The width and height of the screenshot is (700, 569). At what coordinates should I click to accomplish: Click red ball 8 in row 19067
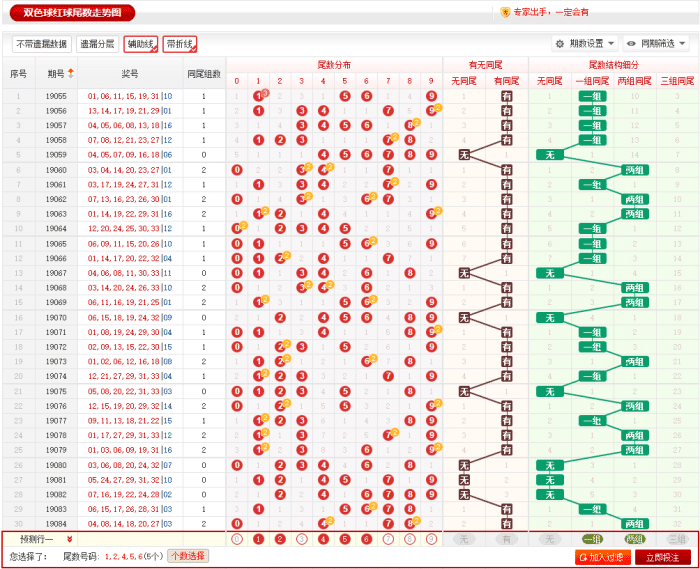click(409, 273)
